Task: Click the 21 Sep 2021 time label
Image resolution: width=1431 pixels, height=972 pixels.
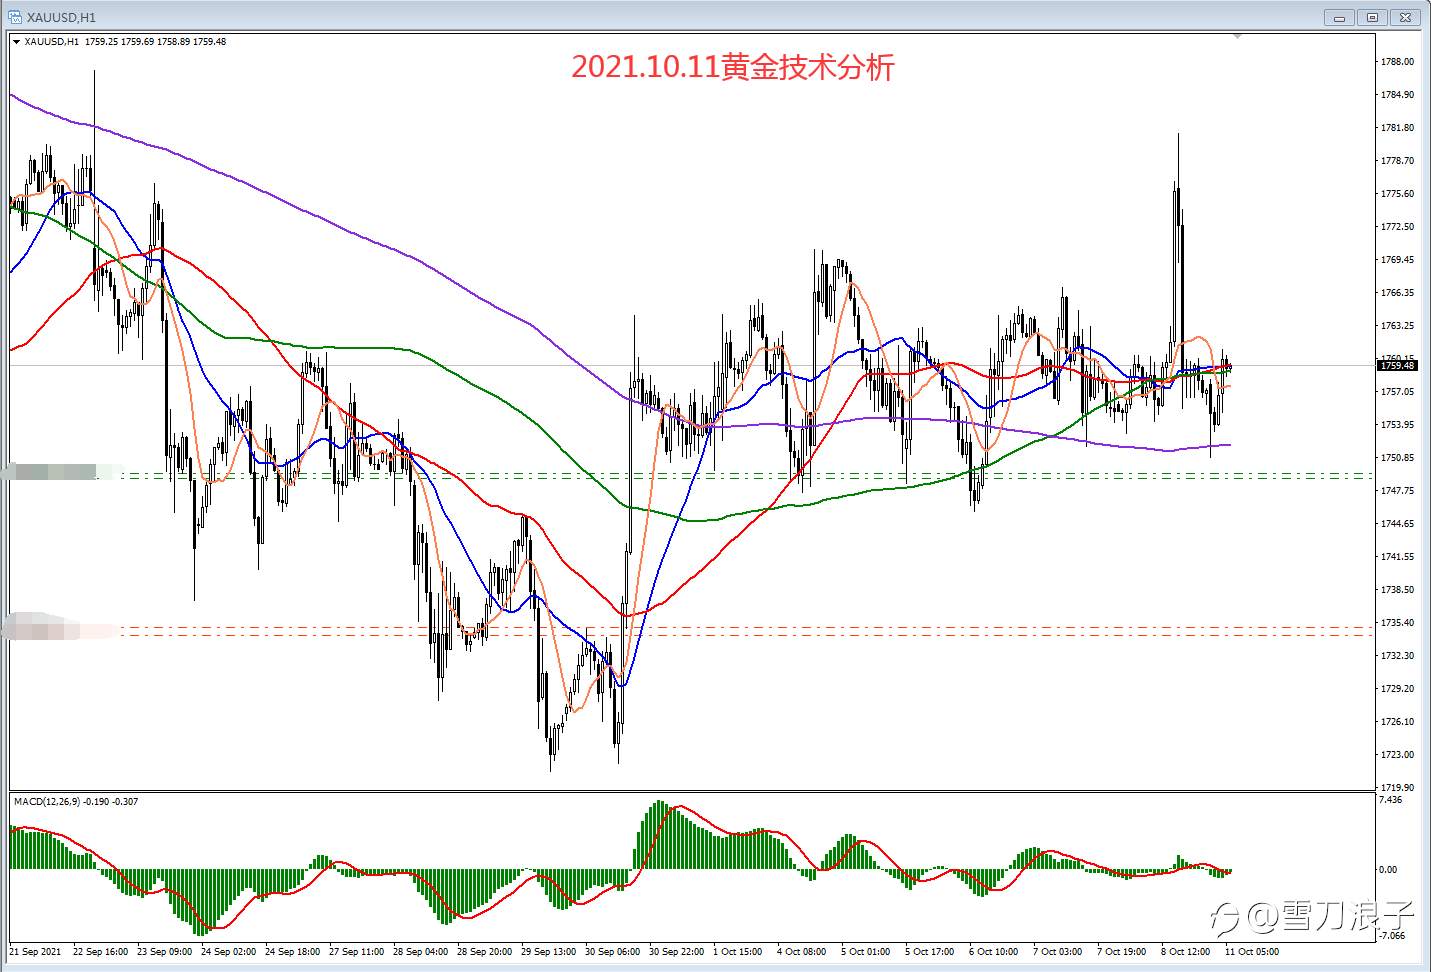Action: point(35,952)
